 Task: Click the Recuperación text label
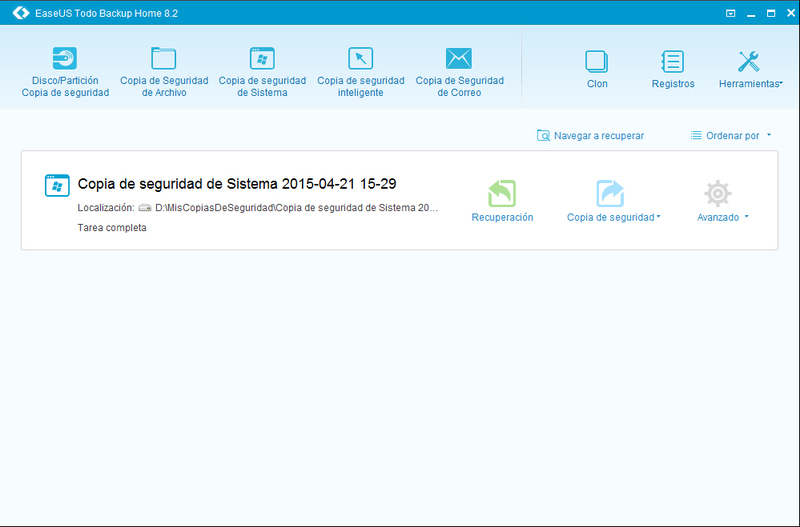tap(502, 217)
